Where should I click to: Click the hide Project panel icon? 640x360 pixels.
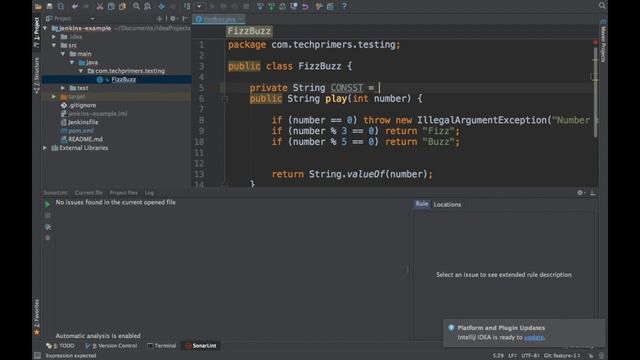(185, 18)
